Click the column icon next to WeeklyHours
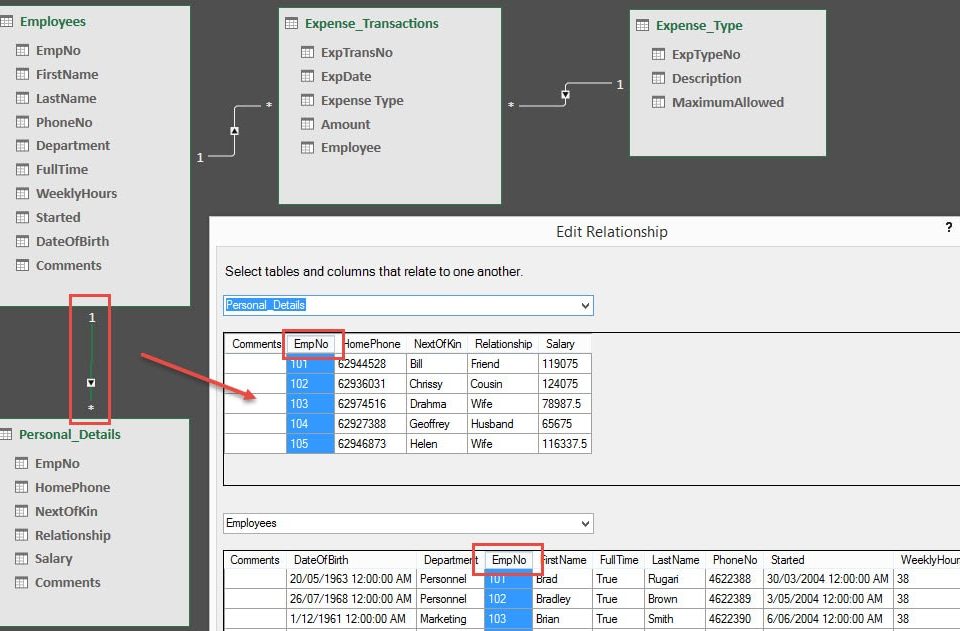 click(22, 193)
